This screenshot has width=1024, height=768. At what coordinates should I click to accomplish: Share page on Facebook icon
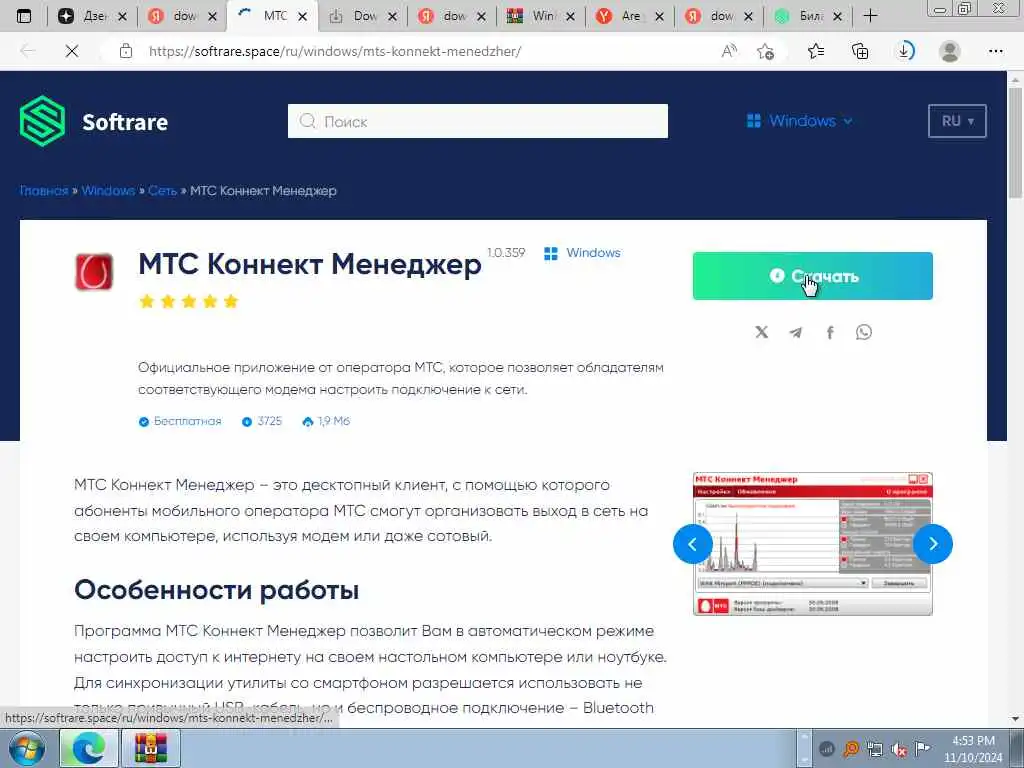point(830,332)
